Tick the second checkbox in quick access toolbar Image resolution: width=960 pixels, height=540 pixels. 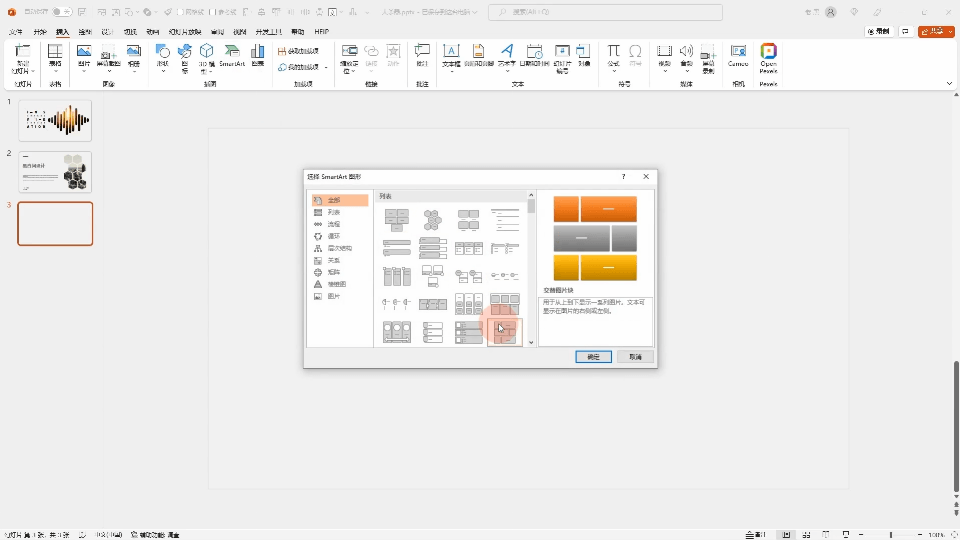coord(212,12)
